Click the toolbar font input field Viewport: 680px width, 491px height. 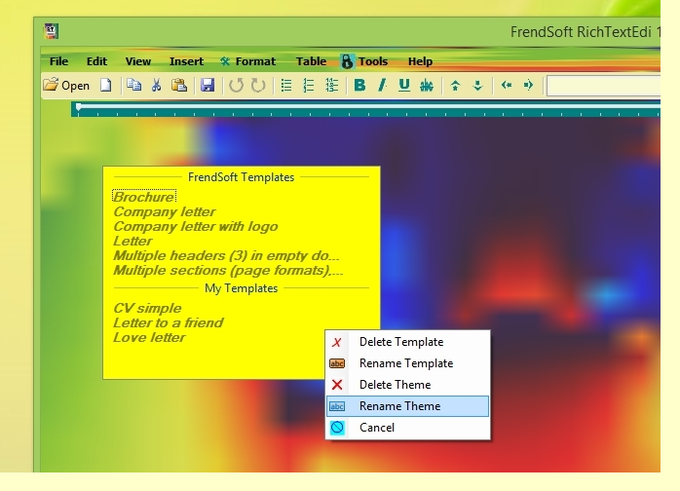[x=603, y=85]
